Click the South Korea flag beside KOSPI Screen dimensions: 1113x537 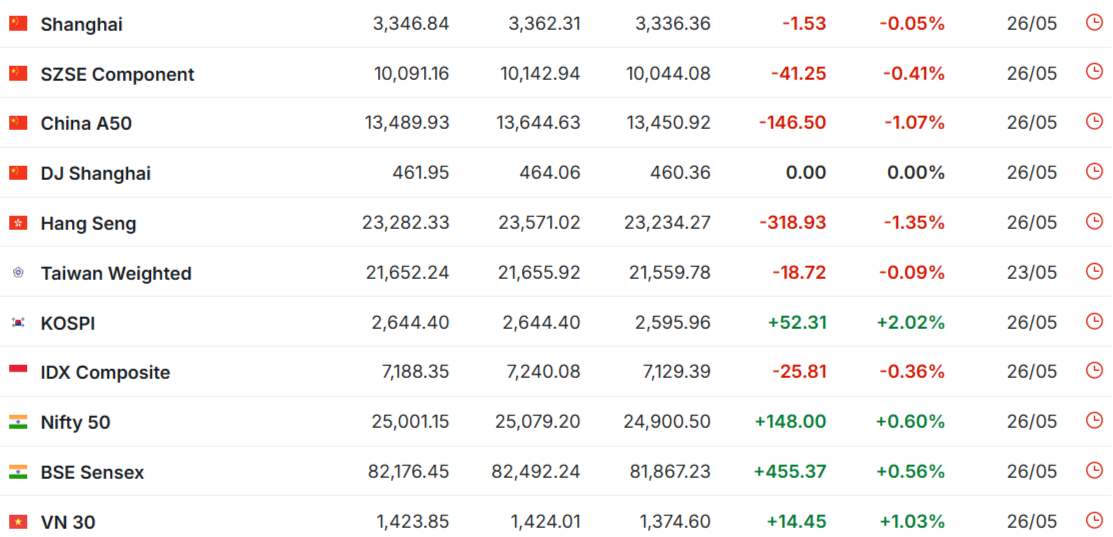pos(18,323)
